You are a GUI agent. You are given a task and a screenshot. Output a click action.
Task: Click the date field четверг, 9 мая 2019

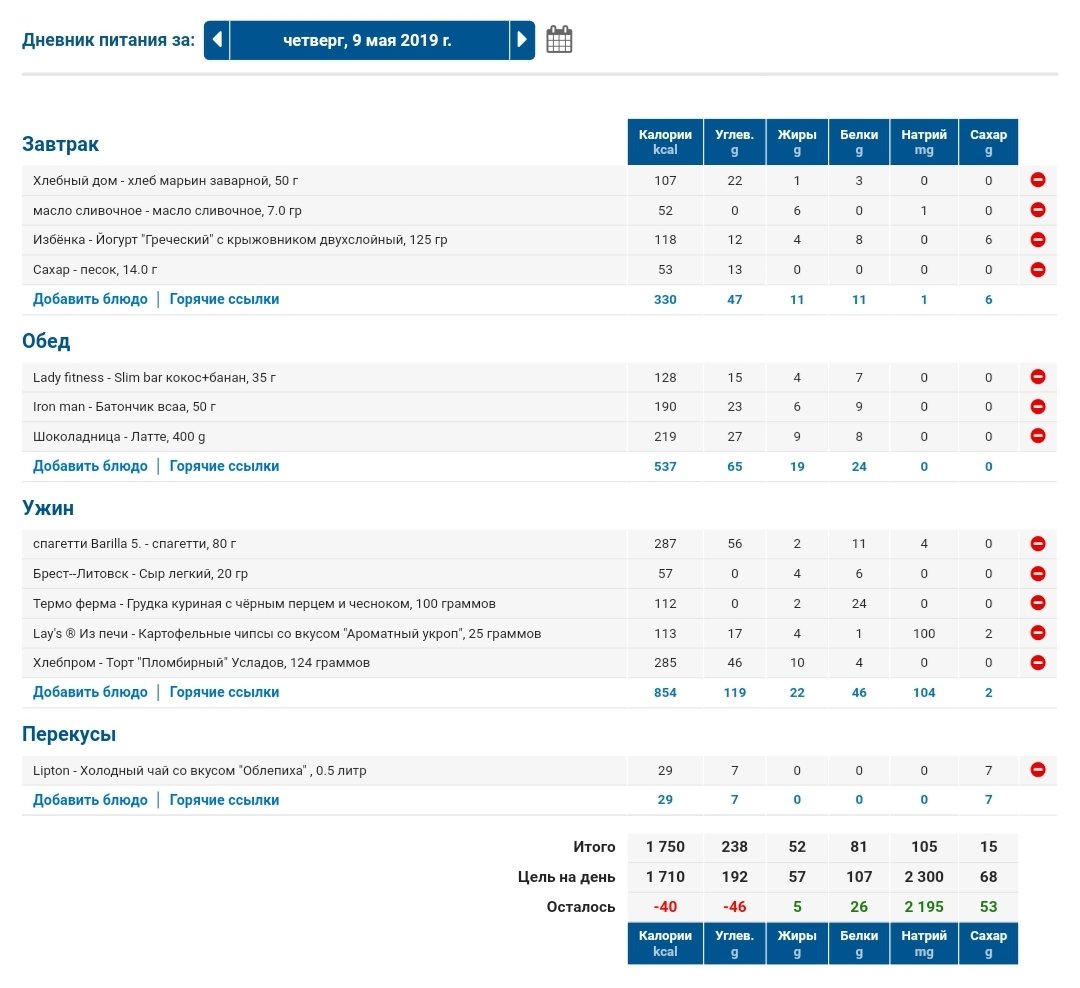click(368, 41)
